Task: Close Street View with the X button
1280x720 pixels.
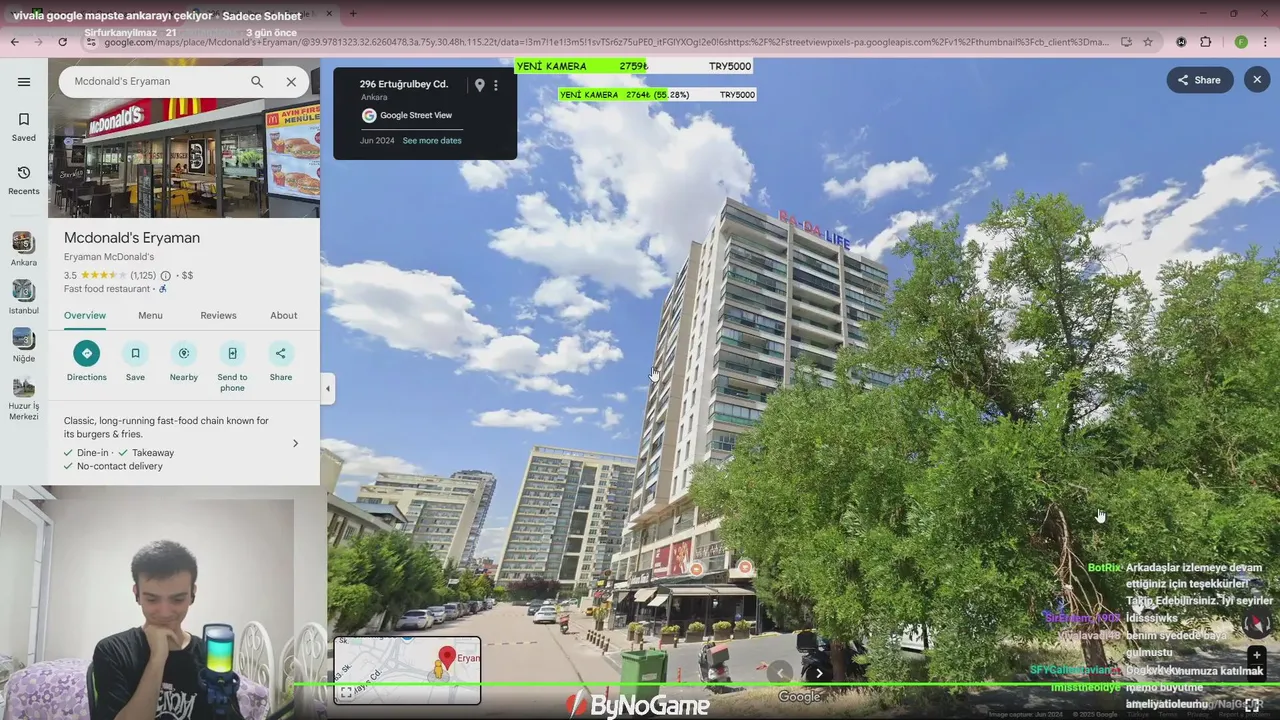Action: 1257,80
